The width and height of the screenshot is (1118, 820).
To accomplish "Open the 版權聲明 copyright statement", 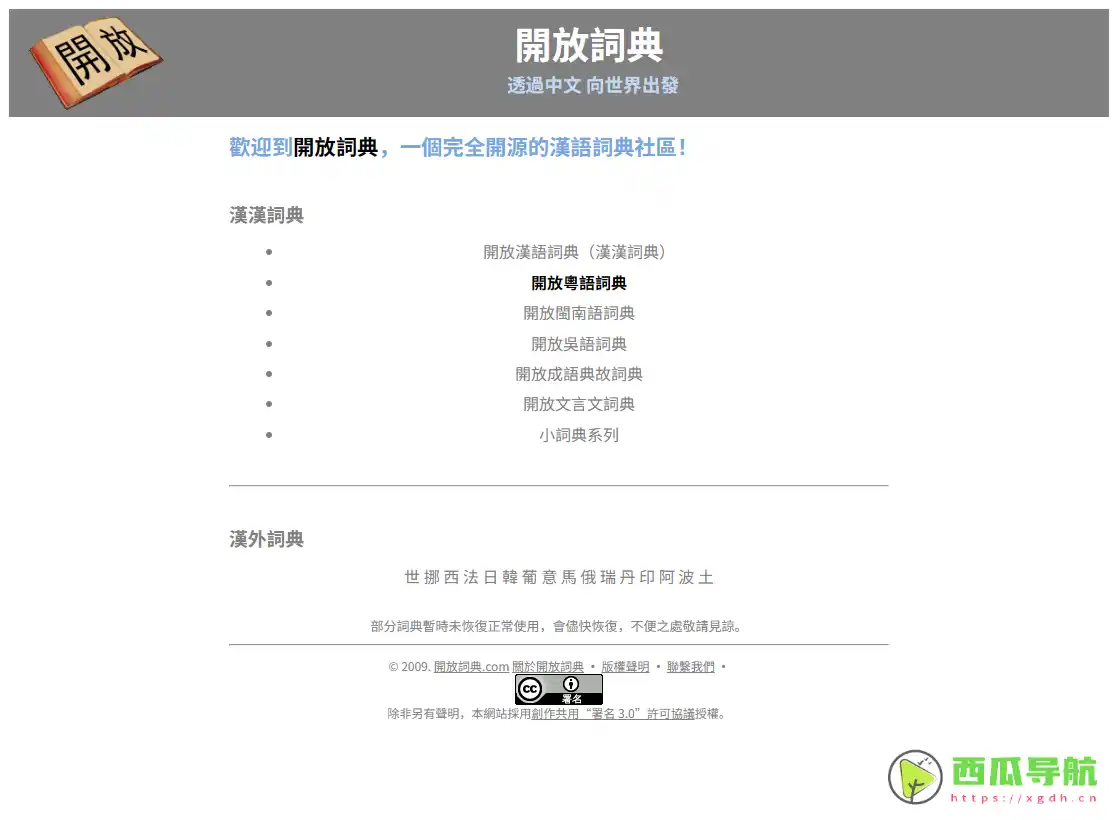I will point(627,667).
